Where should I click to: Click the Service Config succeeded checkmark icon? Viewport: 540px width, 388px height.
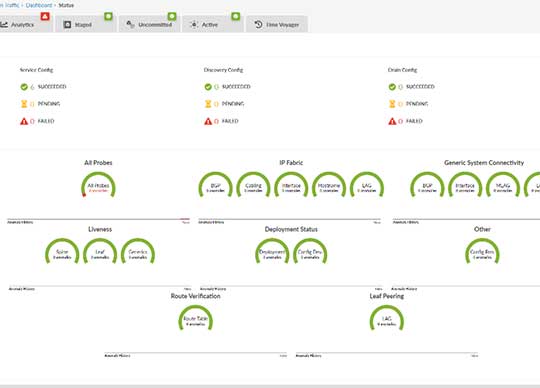tap(24, 87)
